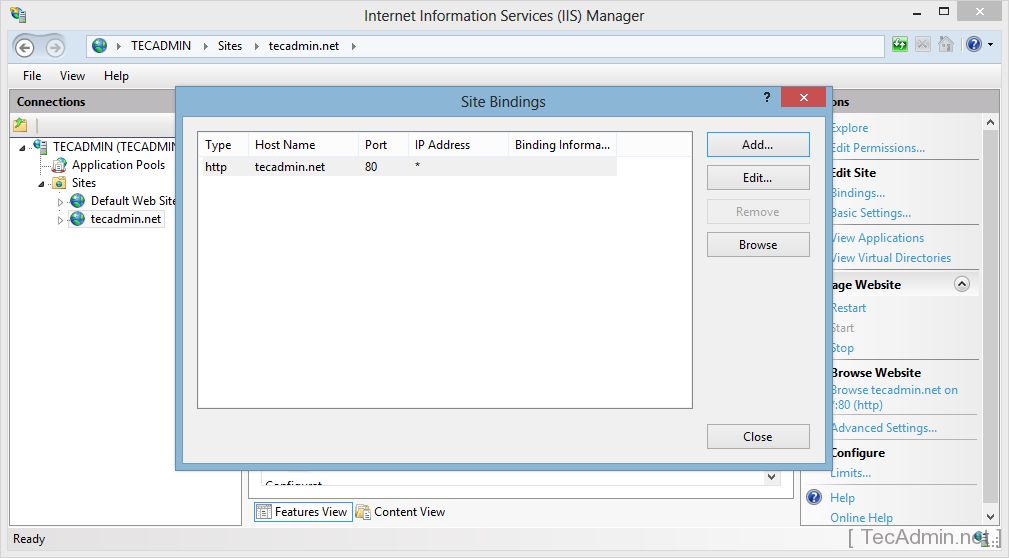Expand arrow after Sites in breadcrumb
The width and height of the screenshot is (1009, 558).
(256, 46)
